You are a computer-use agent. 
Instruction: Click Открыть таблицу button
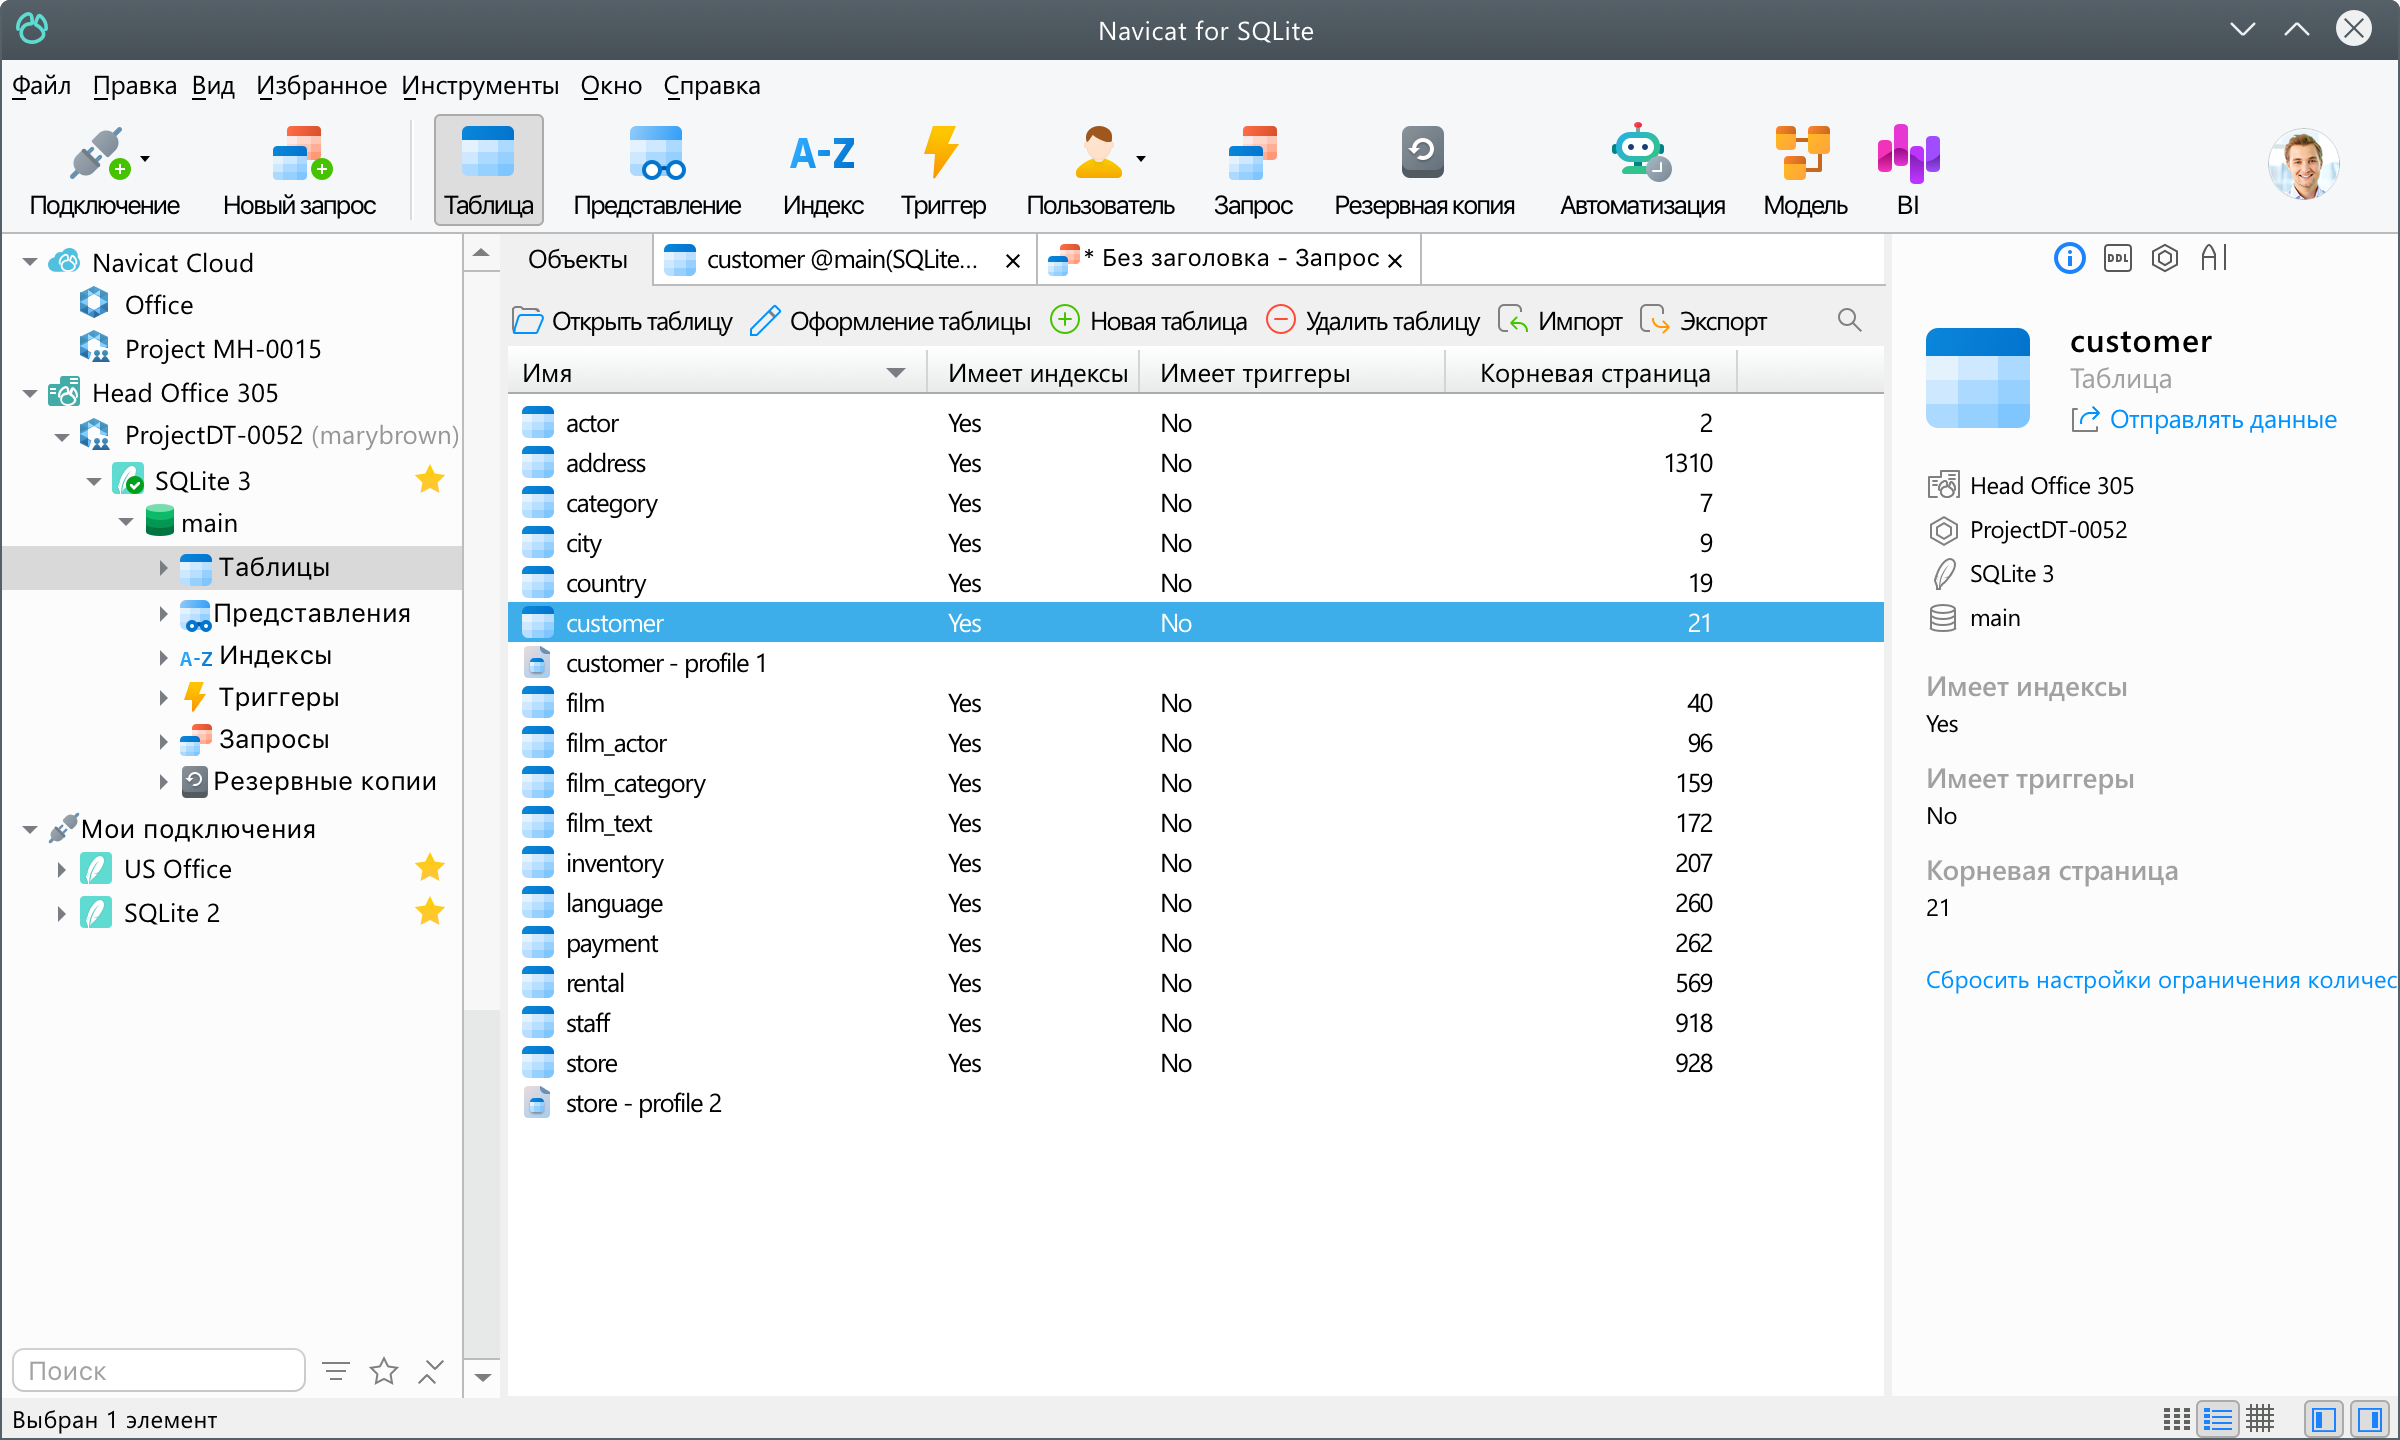(623, 321)
